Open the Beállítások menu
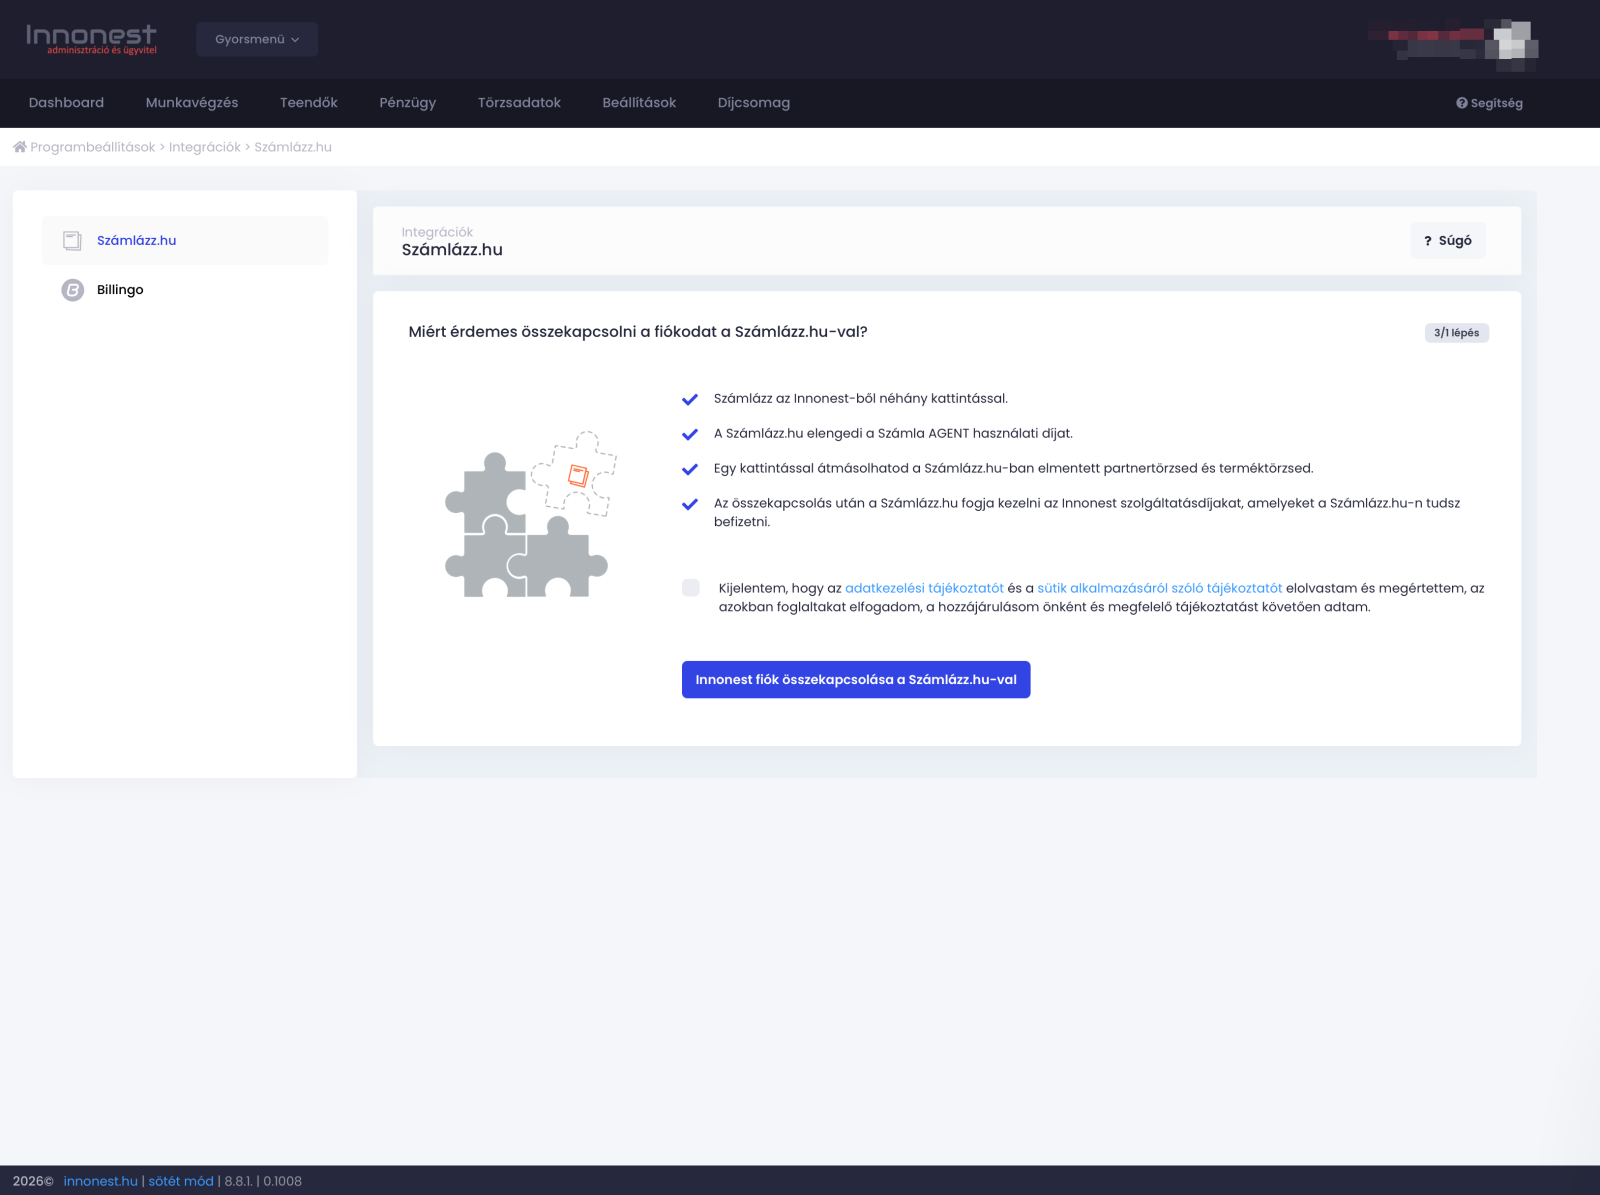Image resolution: width=1600 pixels, height=1195 pixels. pyautogui.click(x=639, y=103)
